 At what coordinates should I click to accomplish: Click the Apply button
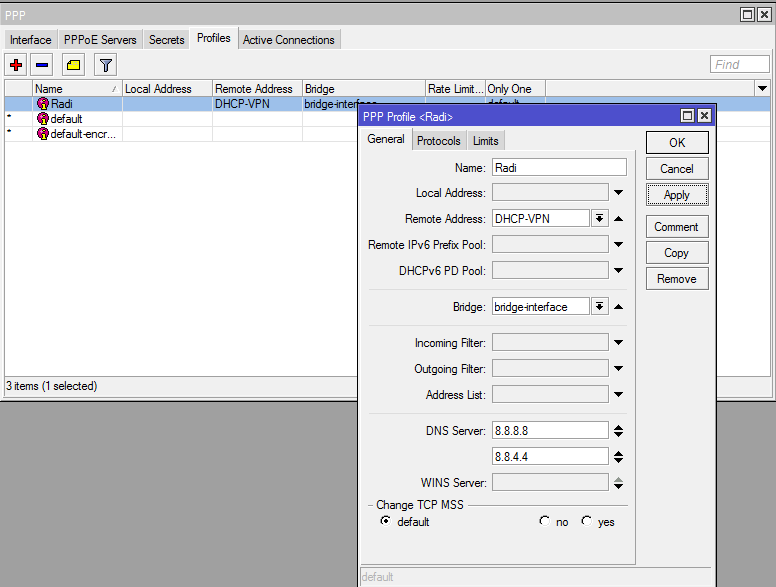(x=677, y=195)
